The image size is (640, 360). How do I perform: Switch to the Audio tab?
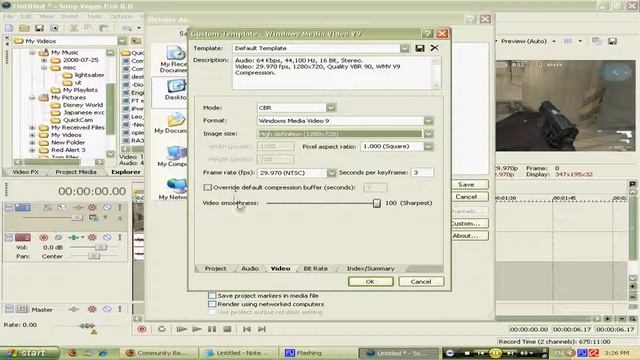(x=250, y=268)
